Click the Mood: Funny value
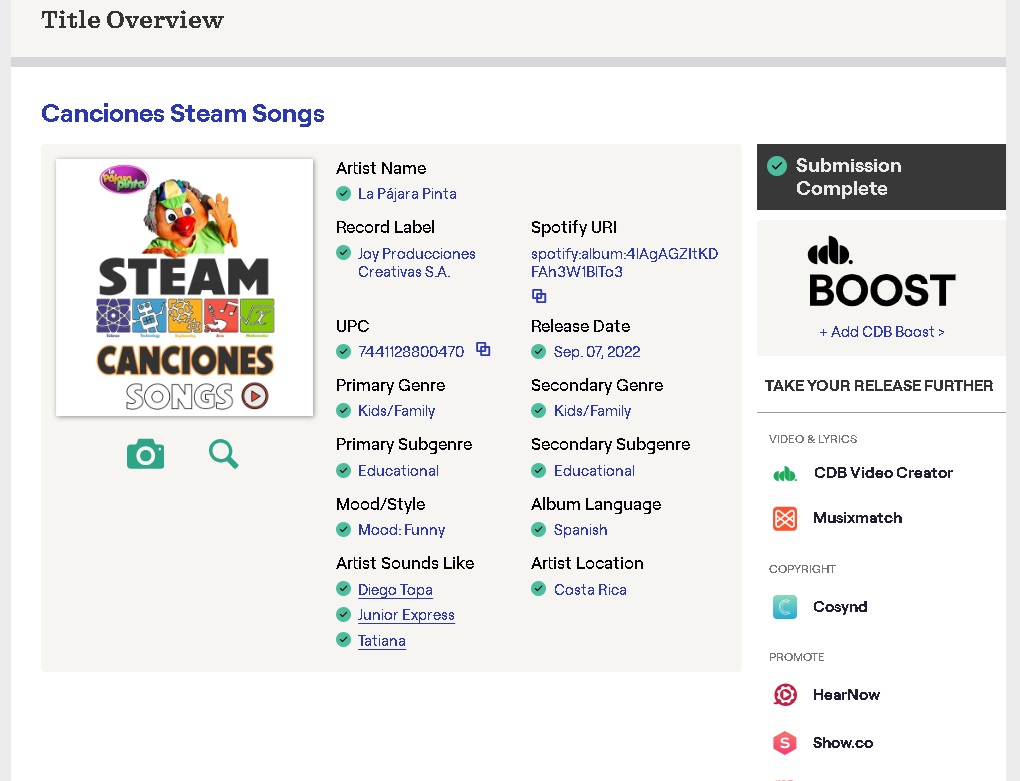Viewport: 1020px width, 781px height. tap(401, 530)
